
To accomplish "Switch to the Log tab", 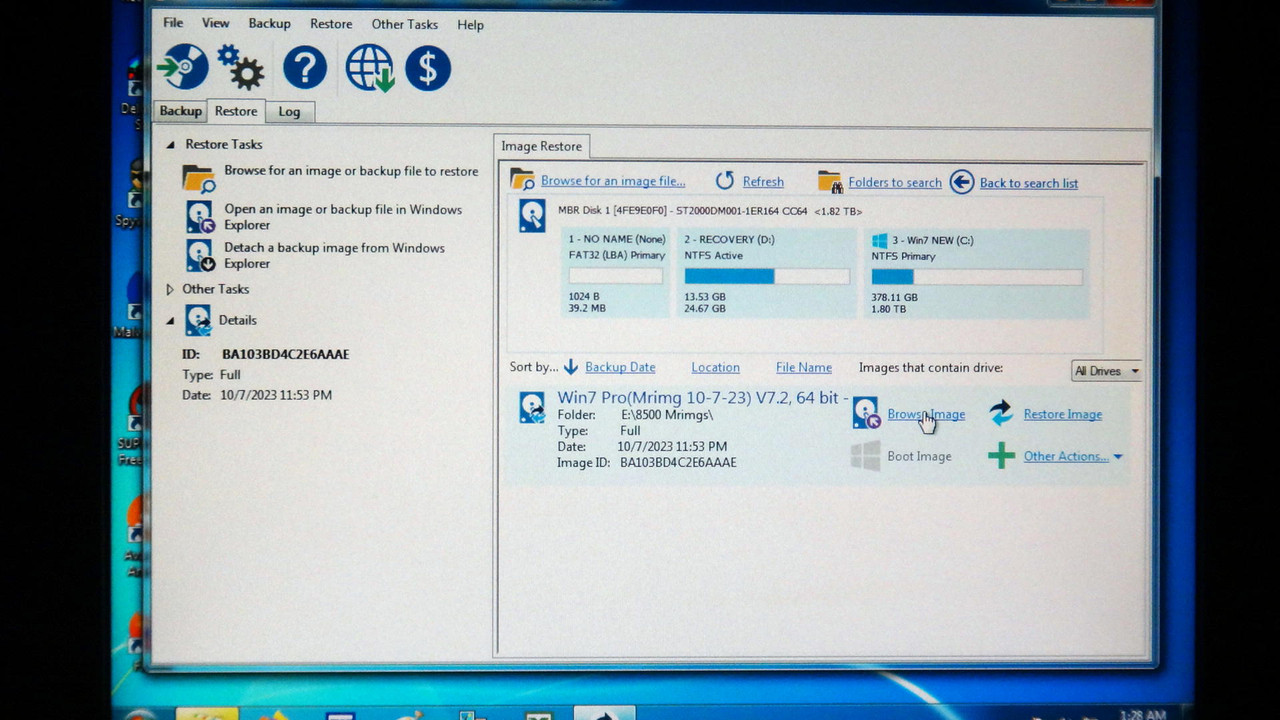I will [x=289, y=112].
